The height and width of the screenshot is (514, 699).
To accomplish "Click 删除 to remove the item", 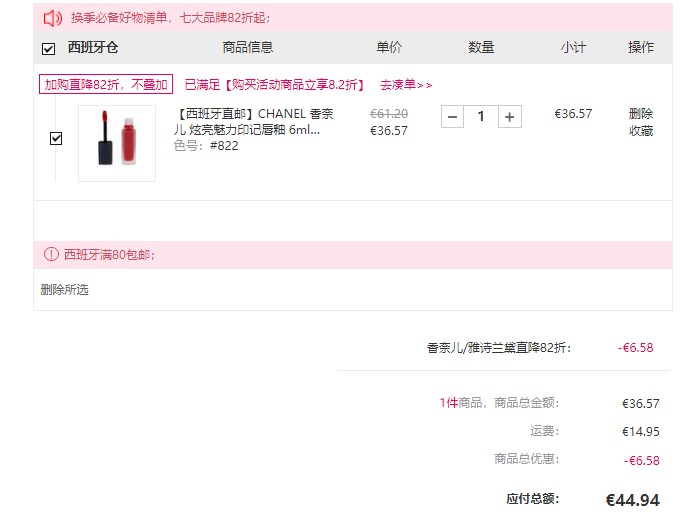I will [x=641, y=114].
